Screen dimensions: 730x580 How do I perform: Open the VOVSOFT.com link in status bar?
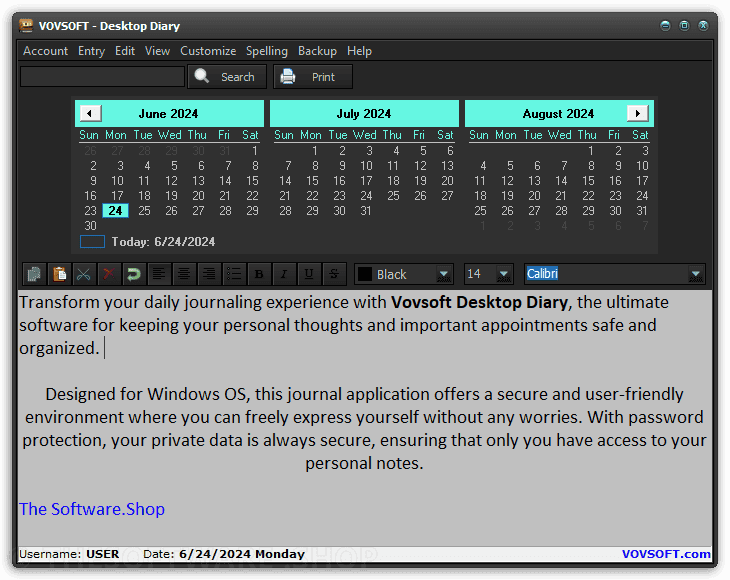(x=666, y=554)
